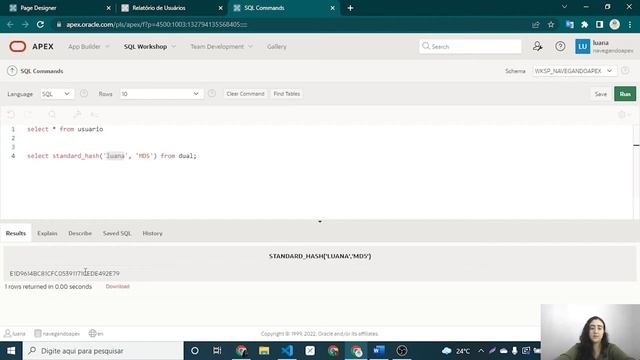
Task: Click the Clear Command button
Action: [x=245, y=94]
